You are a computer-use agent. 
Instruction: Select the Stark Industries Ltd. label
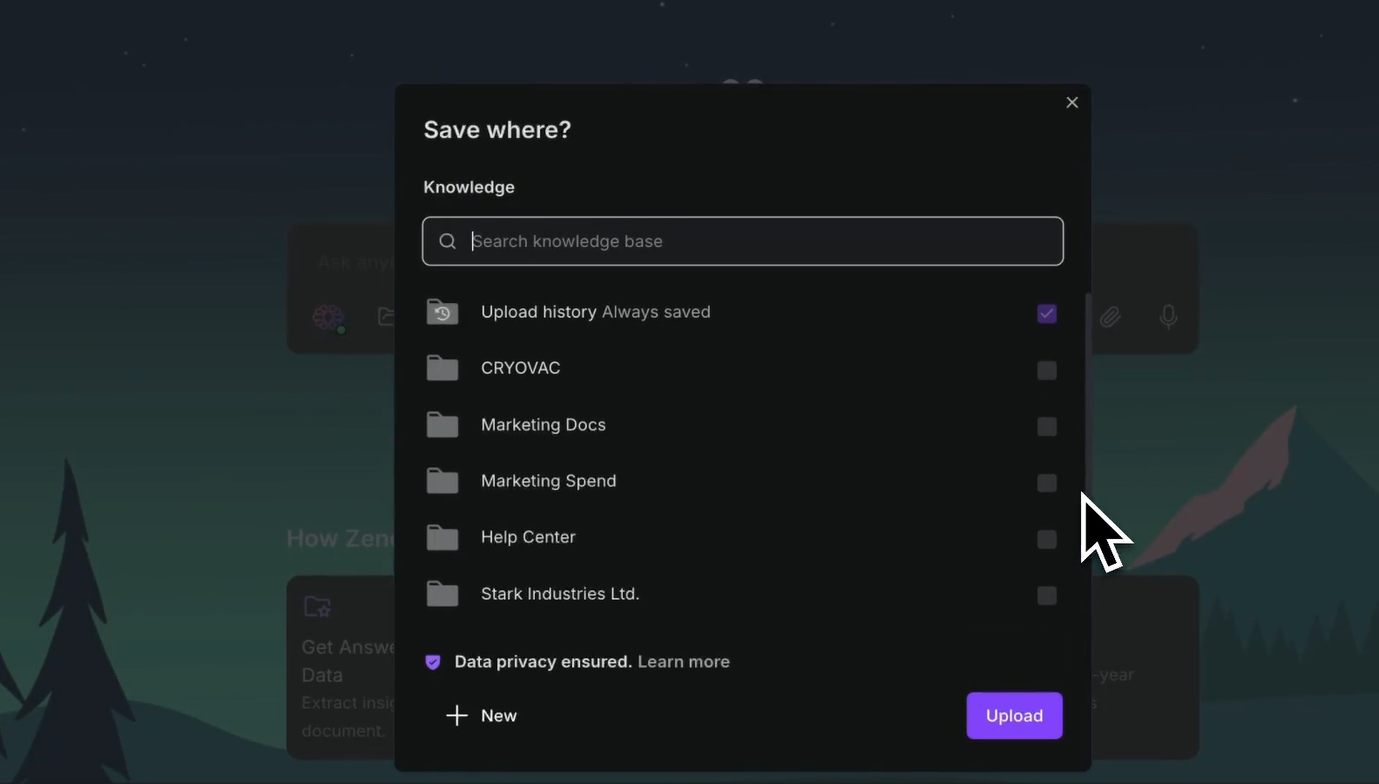560,594
